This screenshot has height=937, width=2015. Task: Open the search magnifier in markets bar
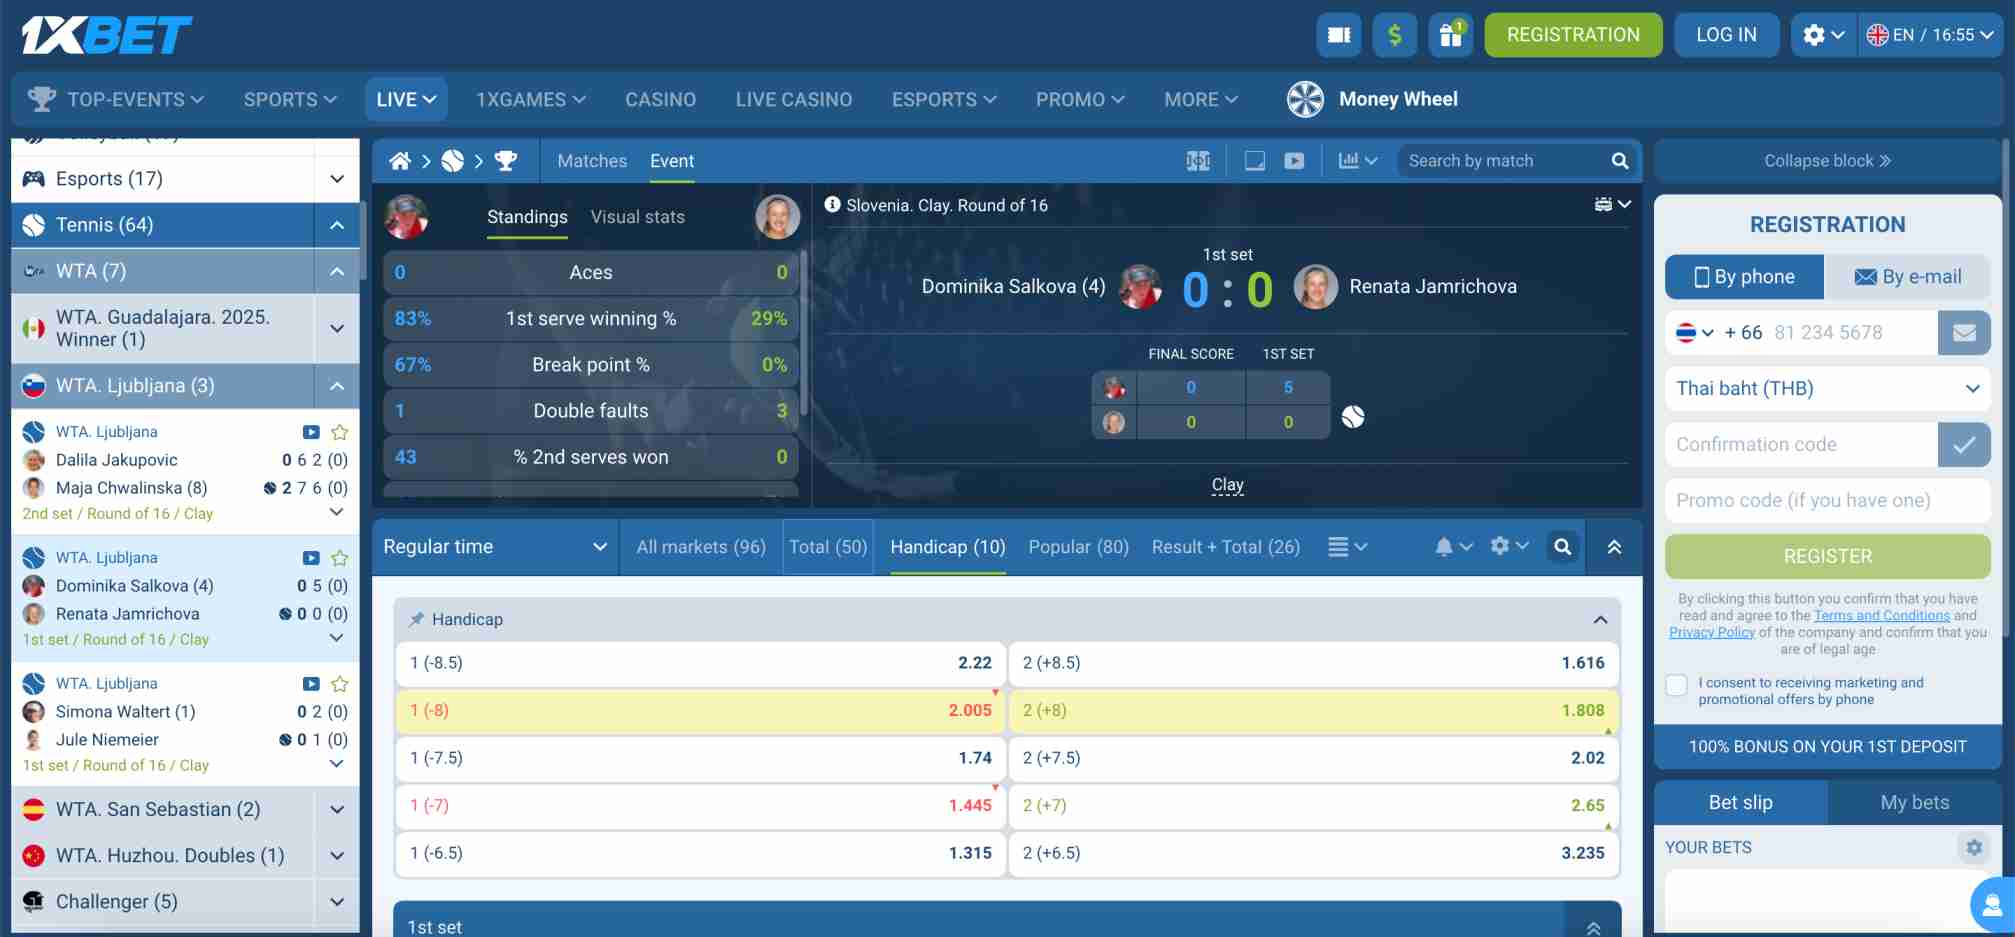(1563, 547)
